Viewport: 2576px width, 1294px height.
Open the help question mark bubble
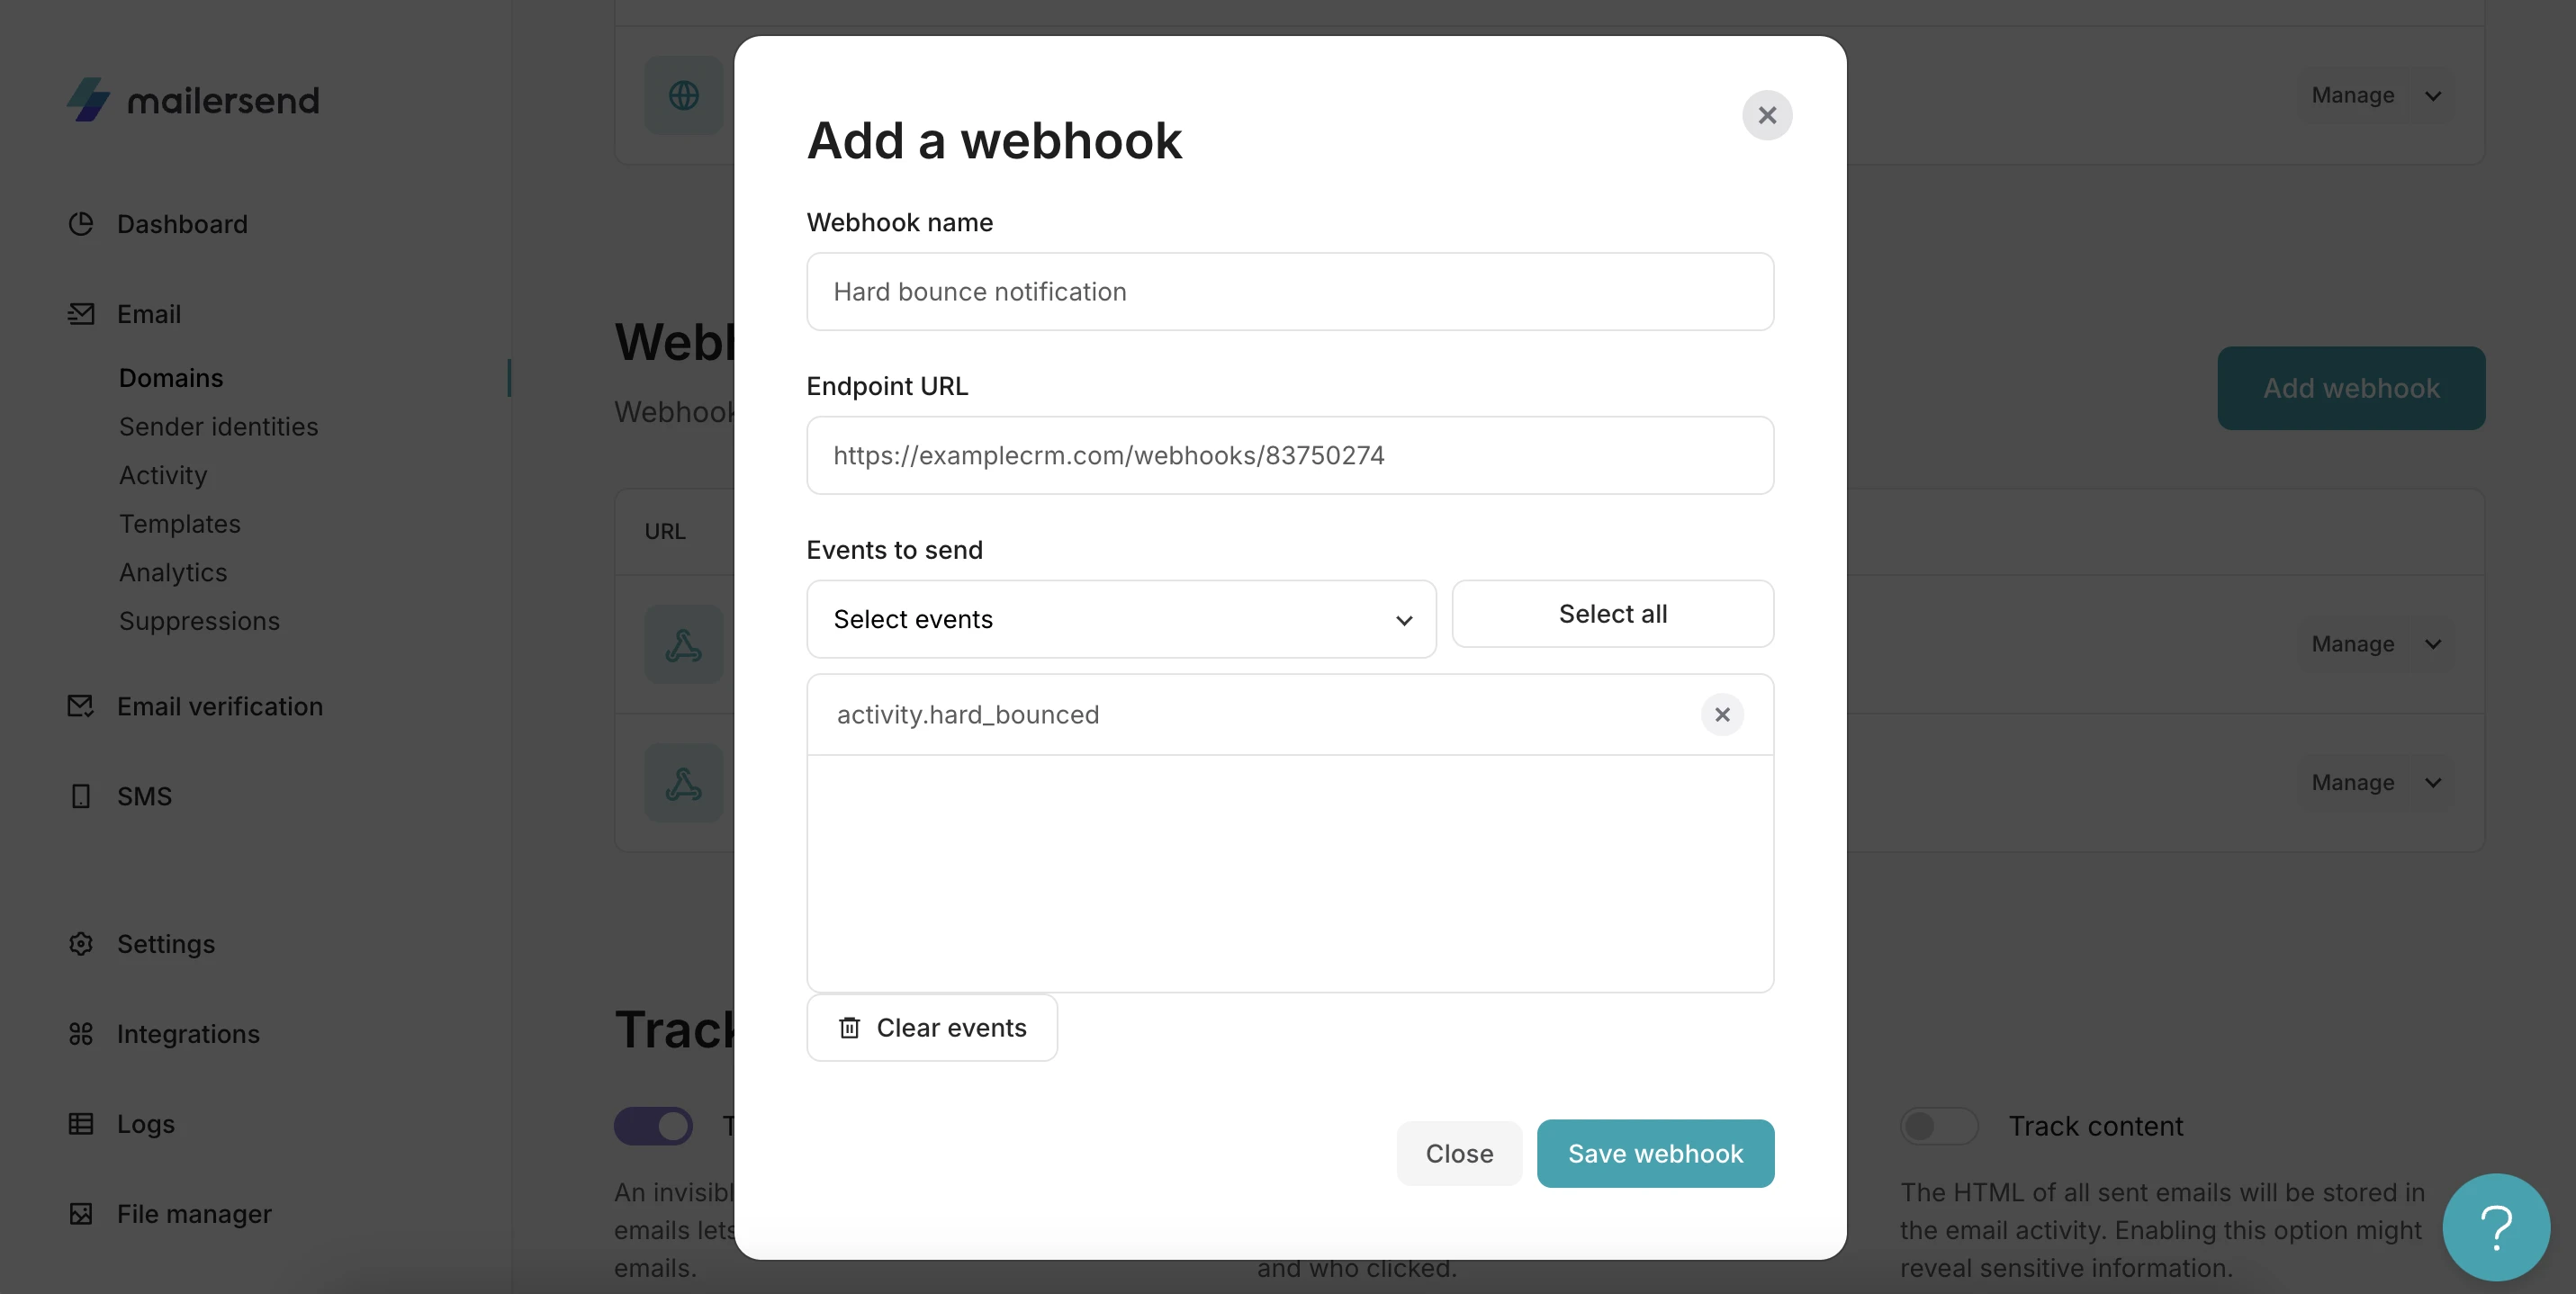(x=2495, y=1227)
